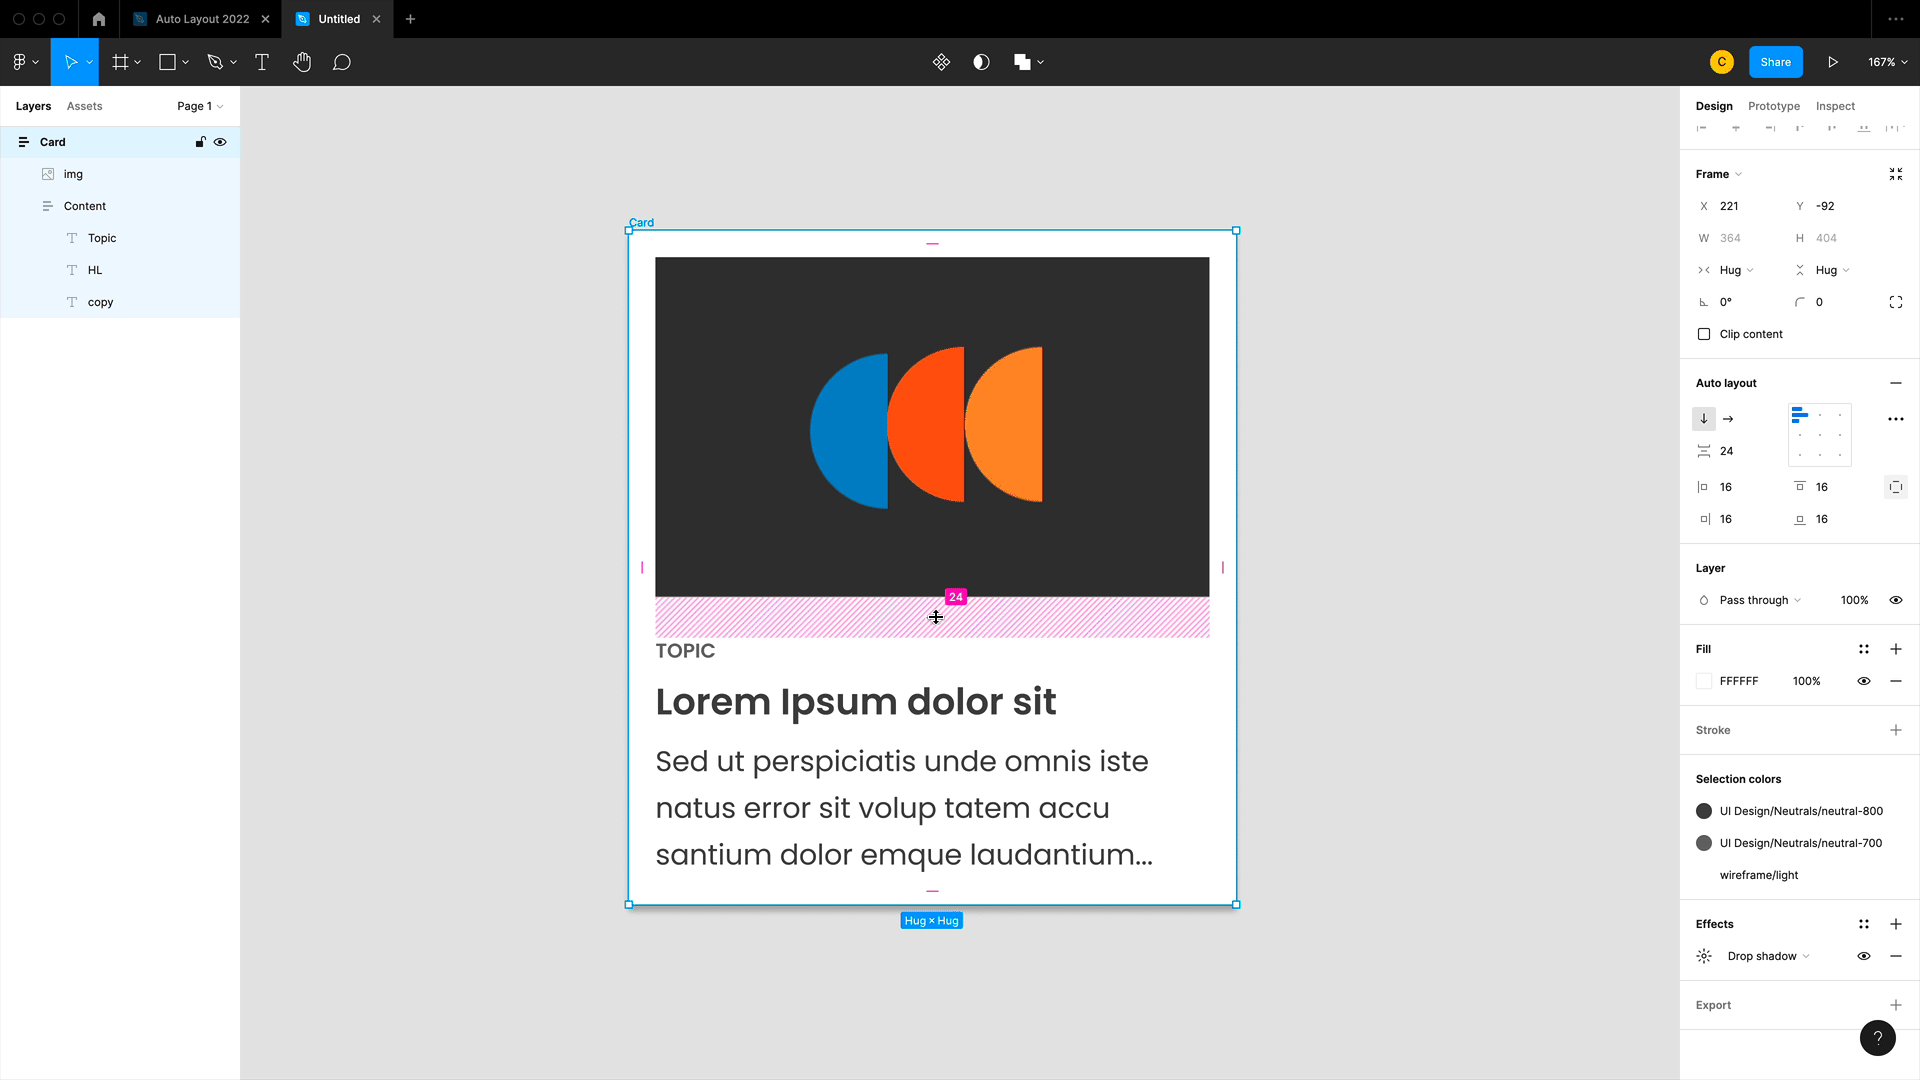
Task: Click the FFFFFF fill color swatch
Action: click(x=1704, y=681)
